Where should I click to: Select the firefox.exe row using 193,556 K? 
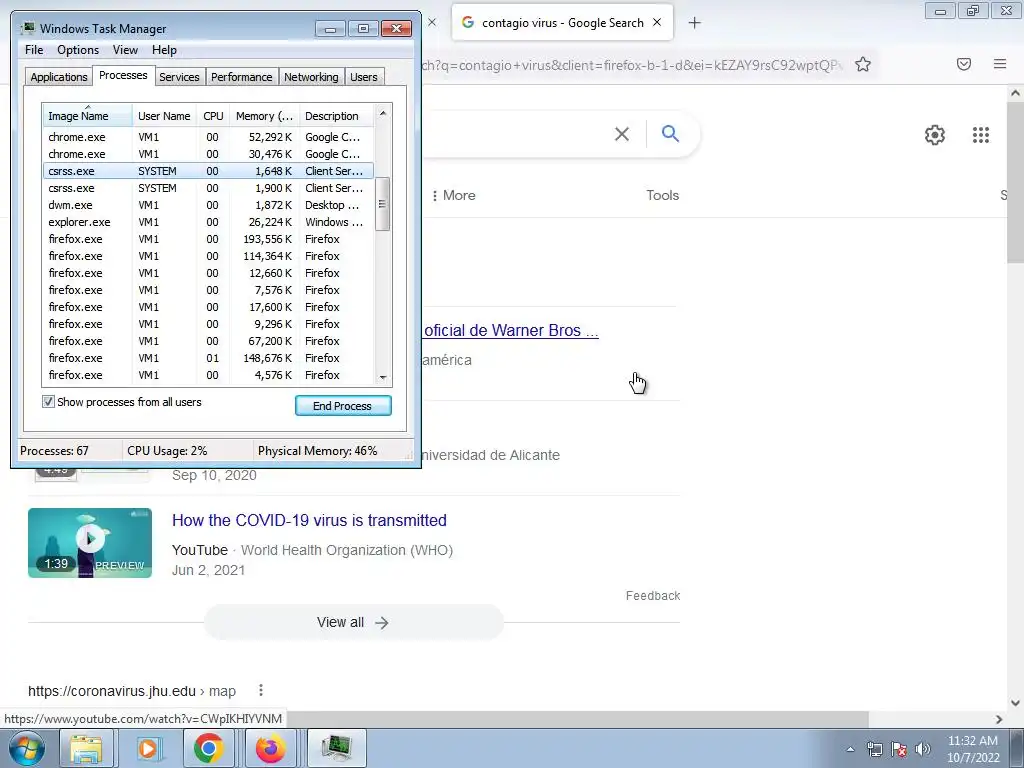pyautogui.click(x=208, y=239)
